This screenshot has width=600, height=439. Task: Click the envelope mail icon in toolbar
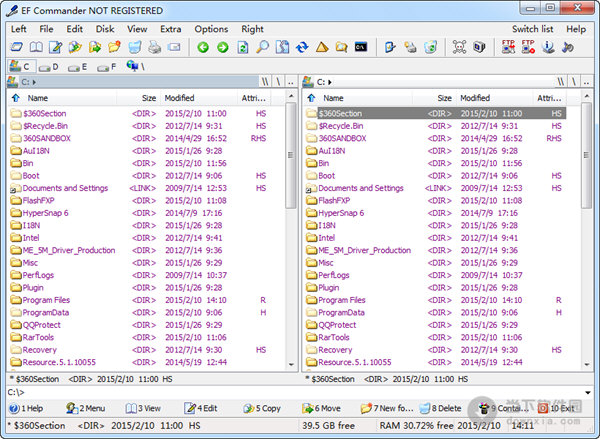tap(174, 47)
